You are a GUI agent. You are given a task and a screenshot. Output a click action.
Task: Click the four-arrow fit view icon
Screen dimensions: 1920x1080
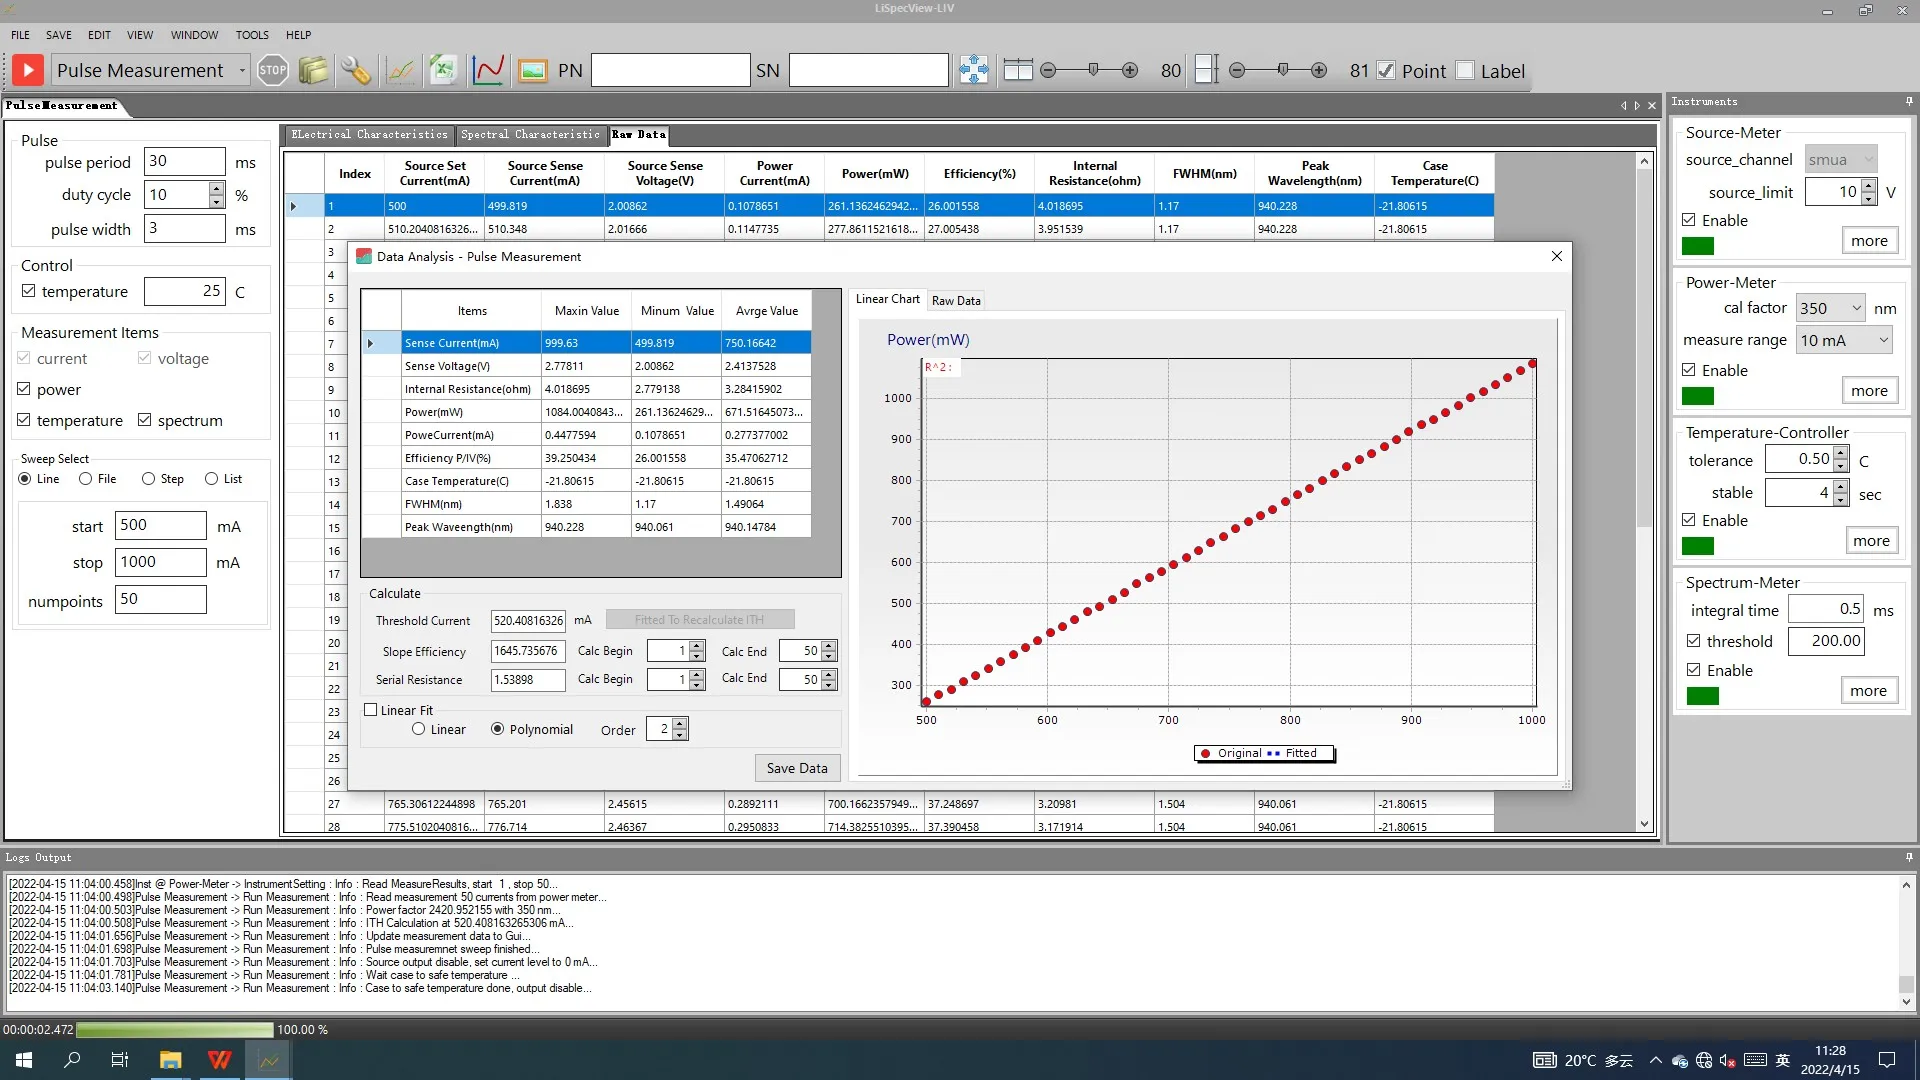point(973,70)
